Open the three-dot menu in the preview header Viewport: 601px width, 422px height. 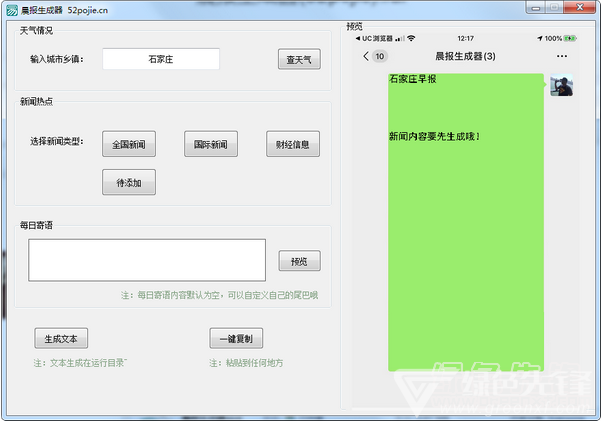[x=562, y=56]
